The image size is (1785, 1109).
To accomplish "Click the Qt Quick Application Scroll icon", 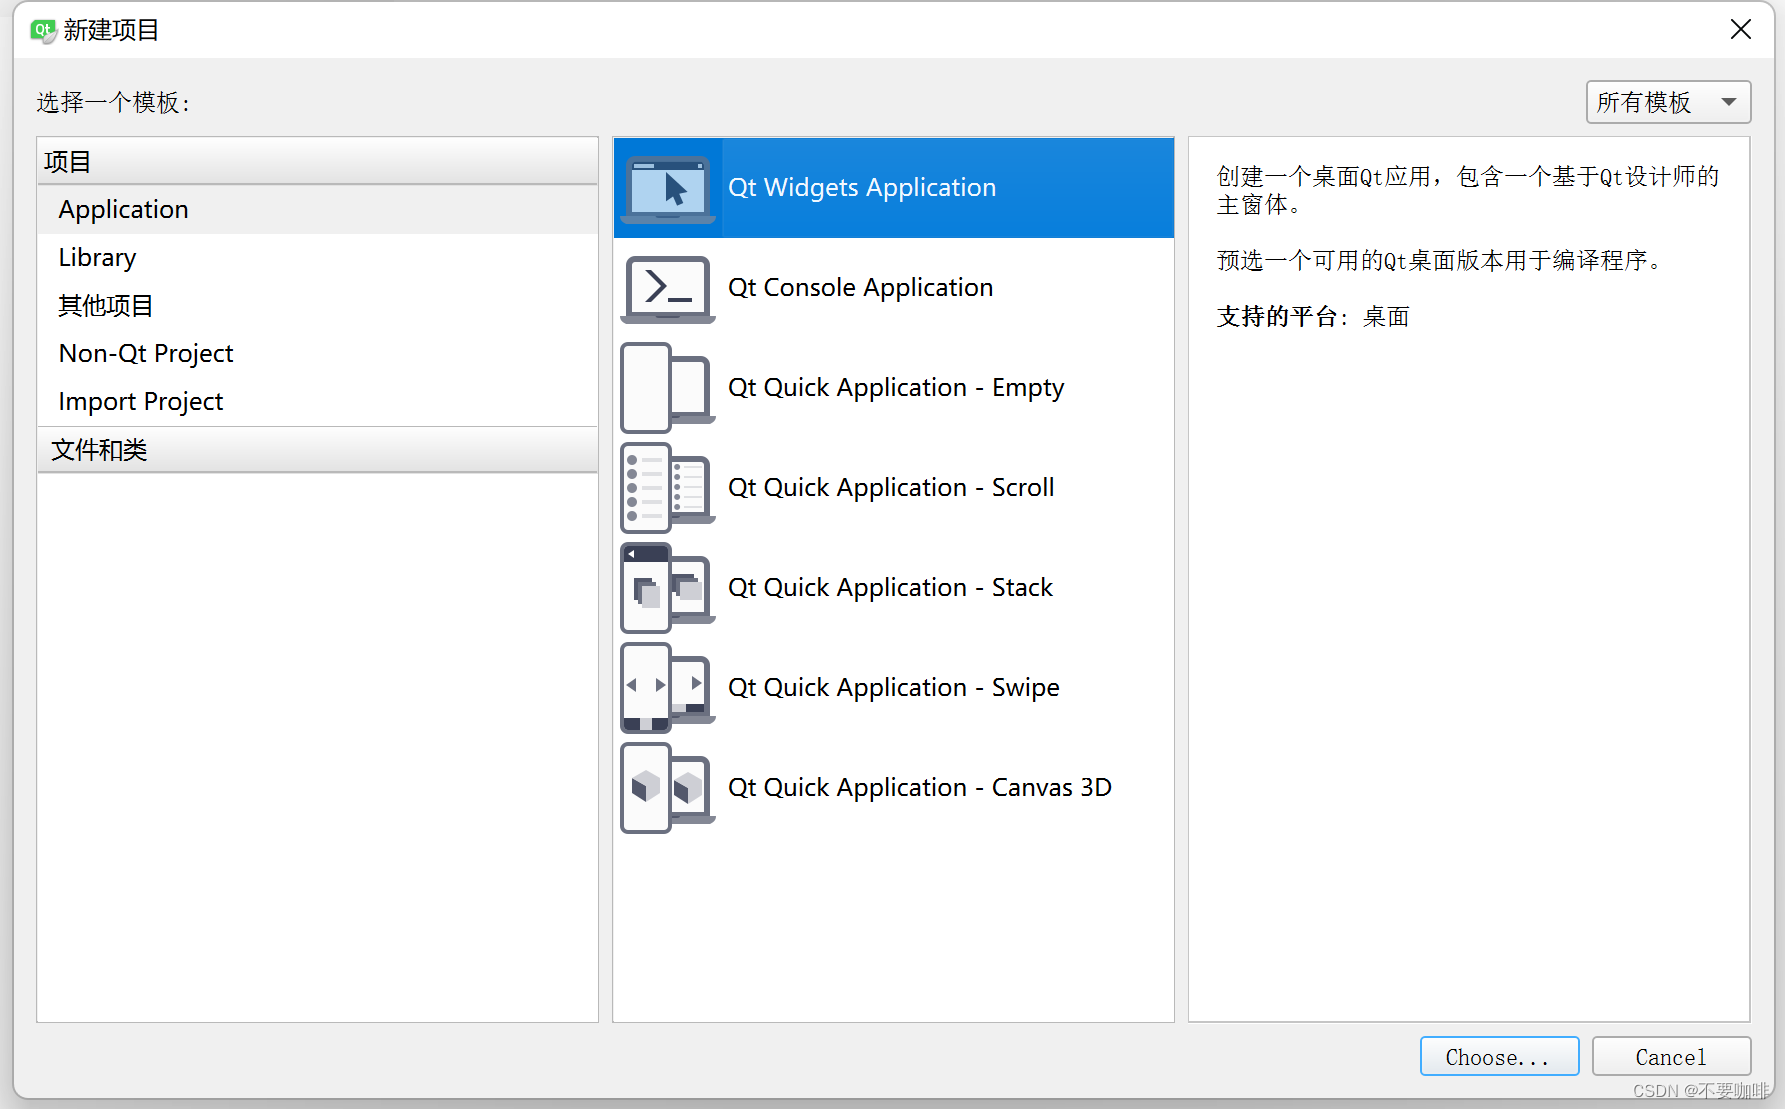I will pos(668,488).
